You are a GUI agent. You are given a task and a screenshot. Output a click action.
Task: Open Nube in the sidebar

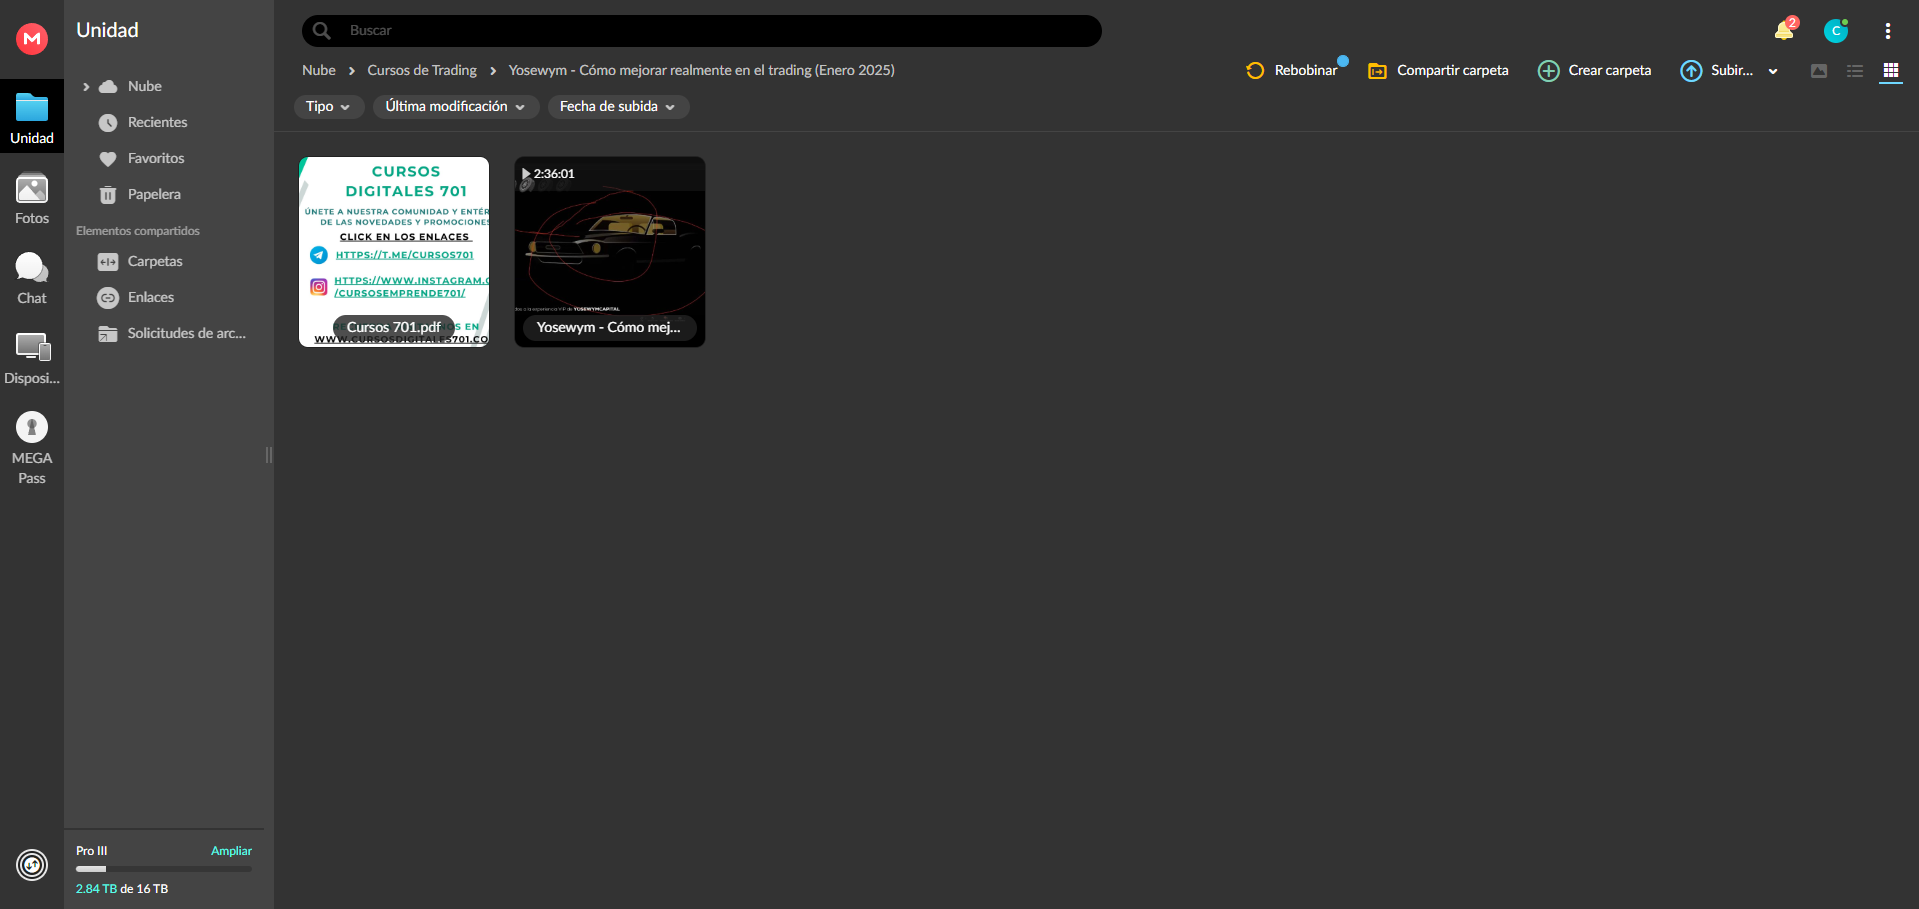click(144, 87)
